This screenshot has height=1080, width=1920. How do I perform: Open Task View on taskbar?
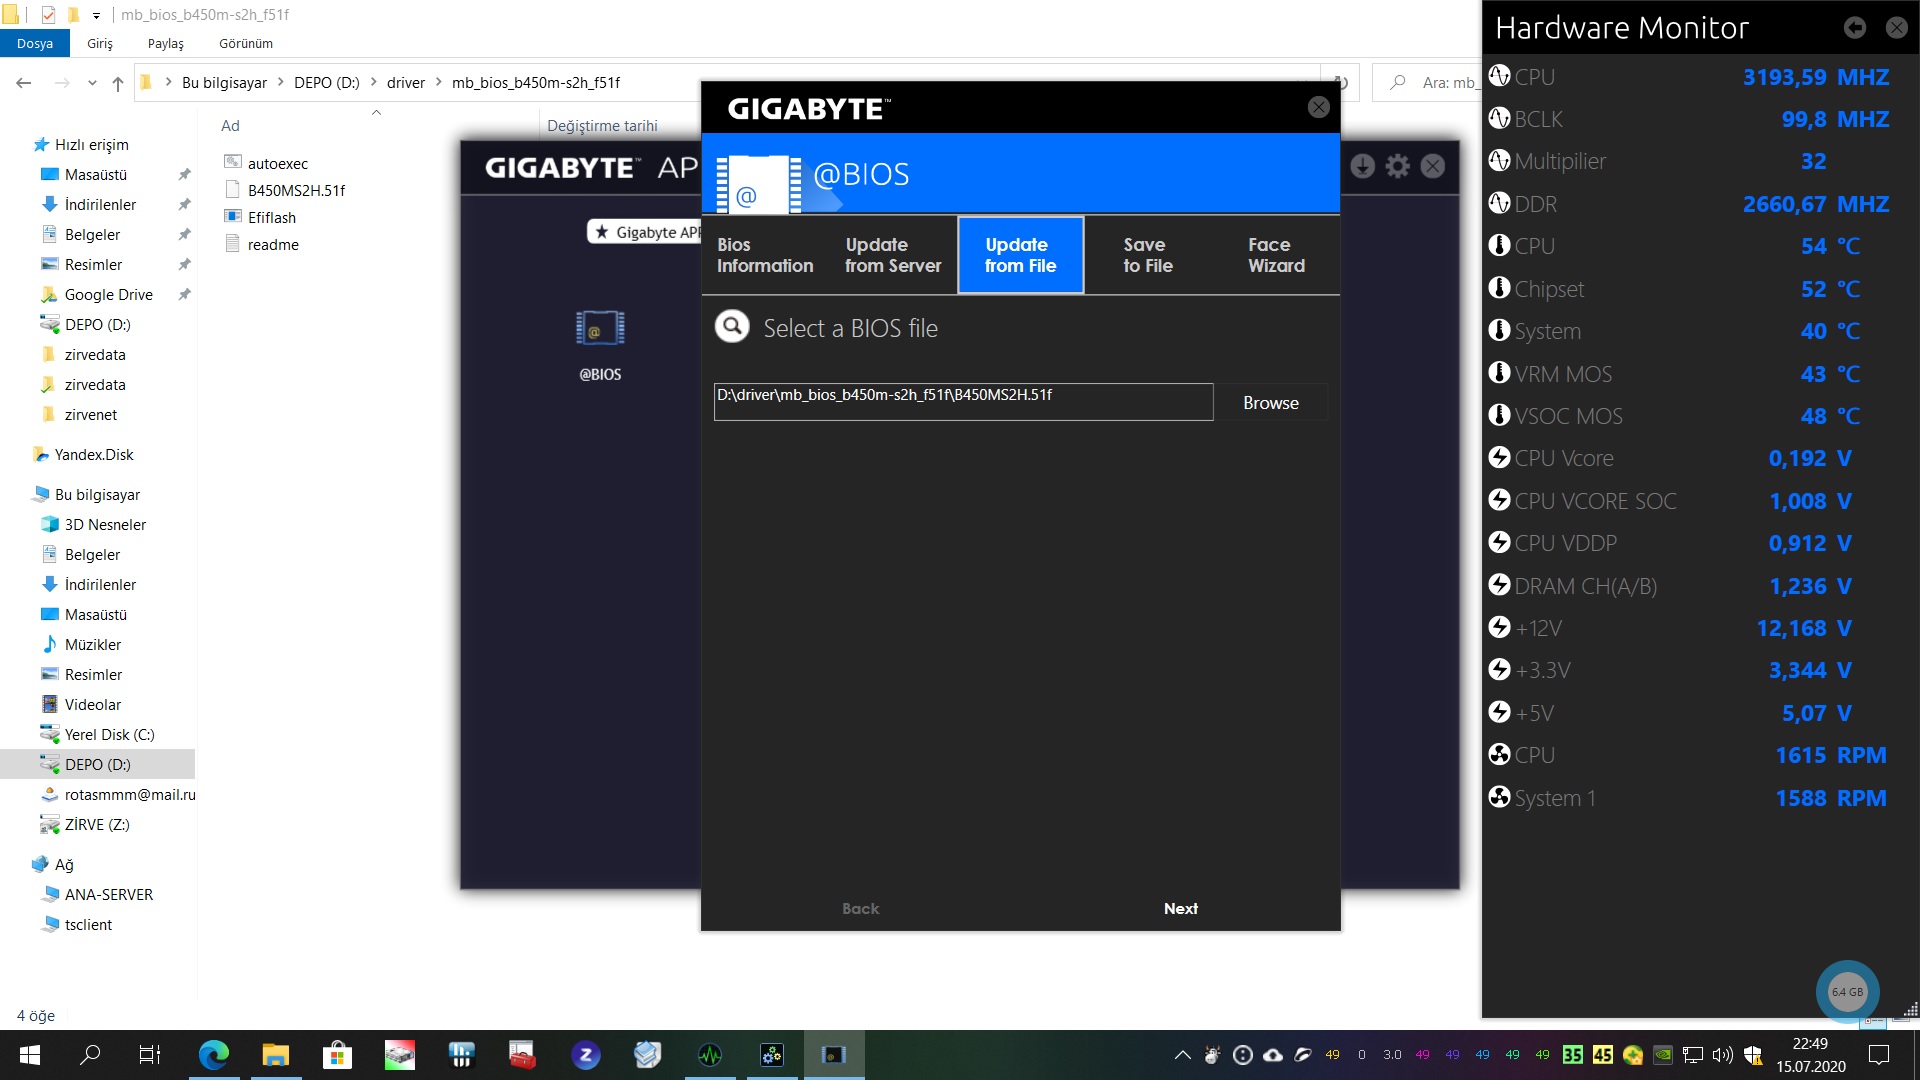point(150,1054)
